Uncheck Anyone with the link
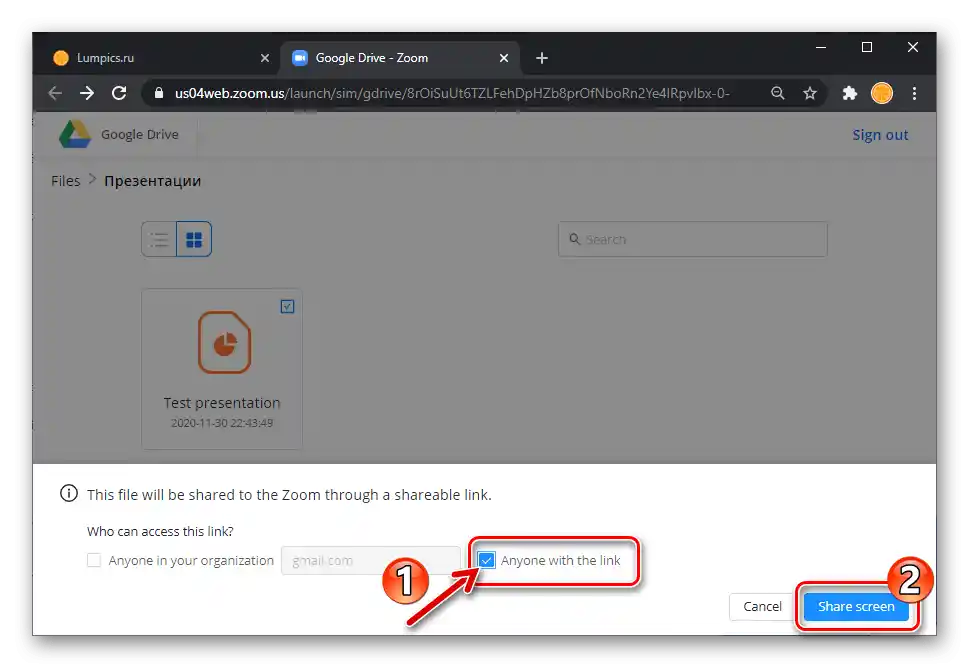The height and width of the screenshot is (668, 969). click(x=486, y=560)
